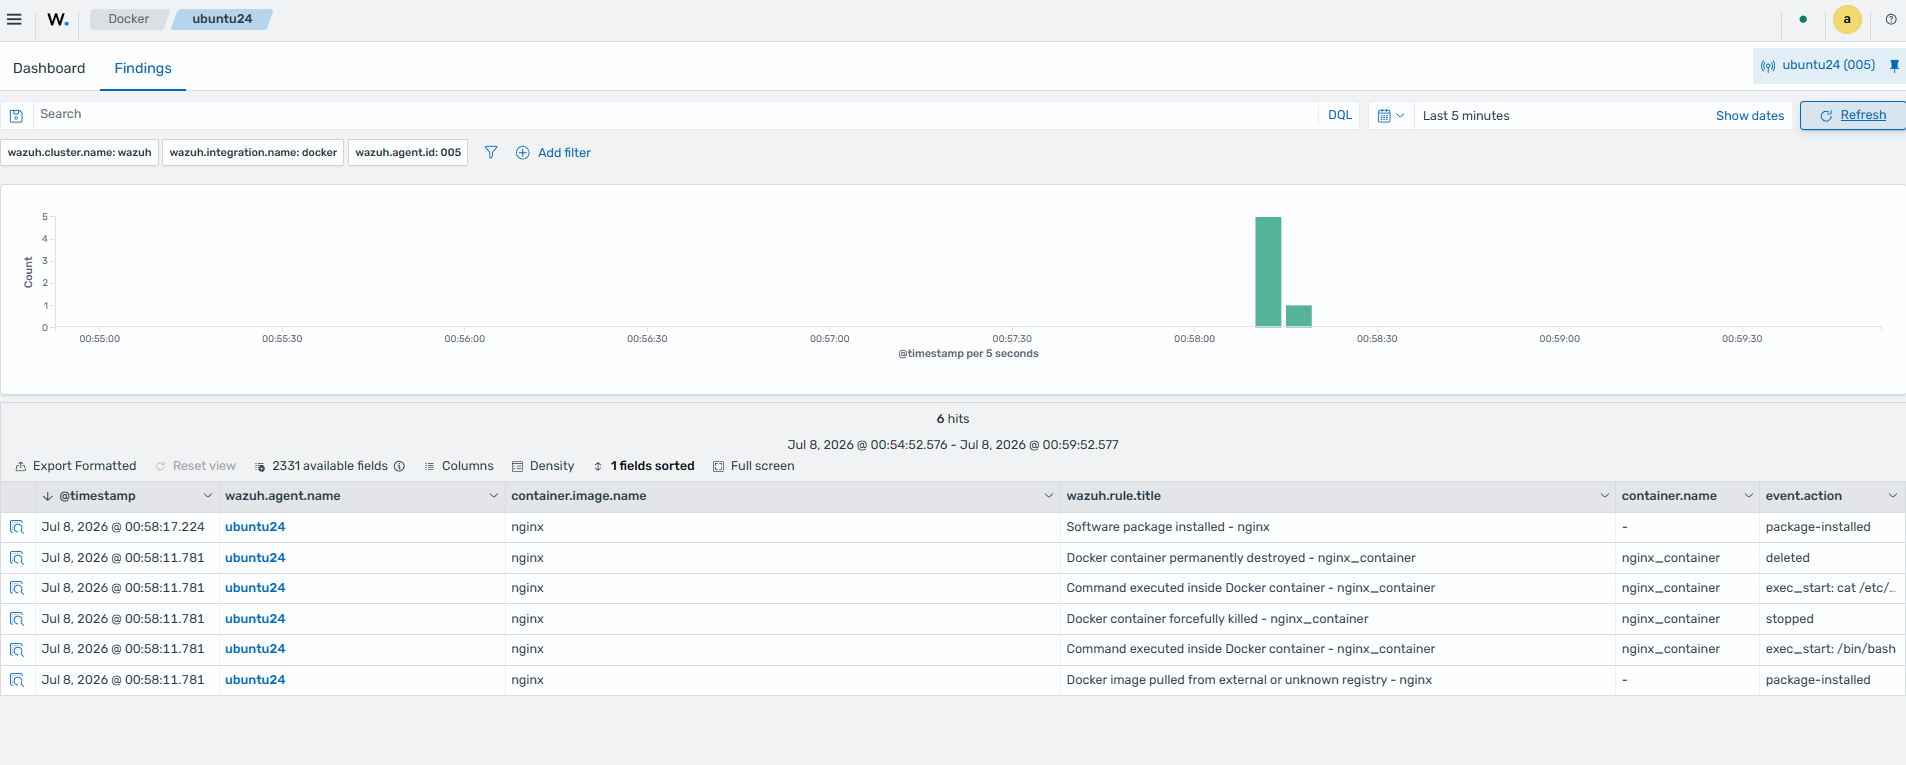
Task: Switch to the Dashboard tab
Action: [49, 68]
